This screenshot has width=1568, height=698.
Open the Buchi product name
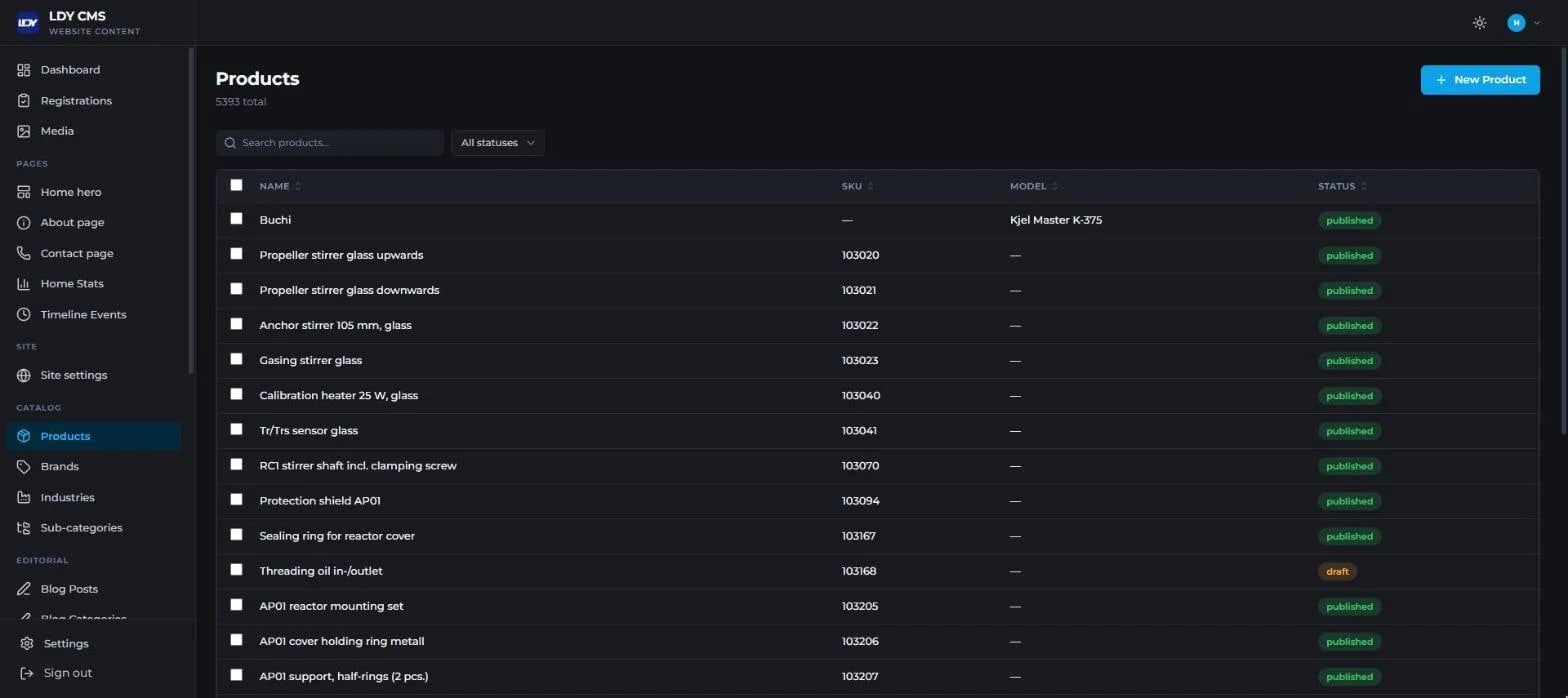pyautogui.click(x=275, y=220)
